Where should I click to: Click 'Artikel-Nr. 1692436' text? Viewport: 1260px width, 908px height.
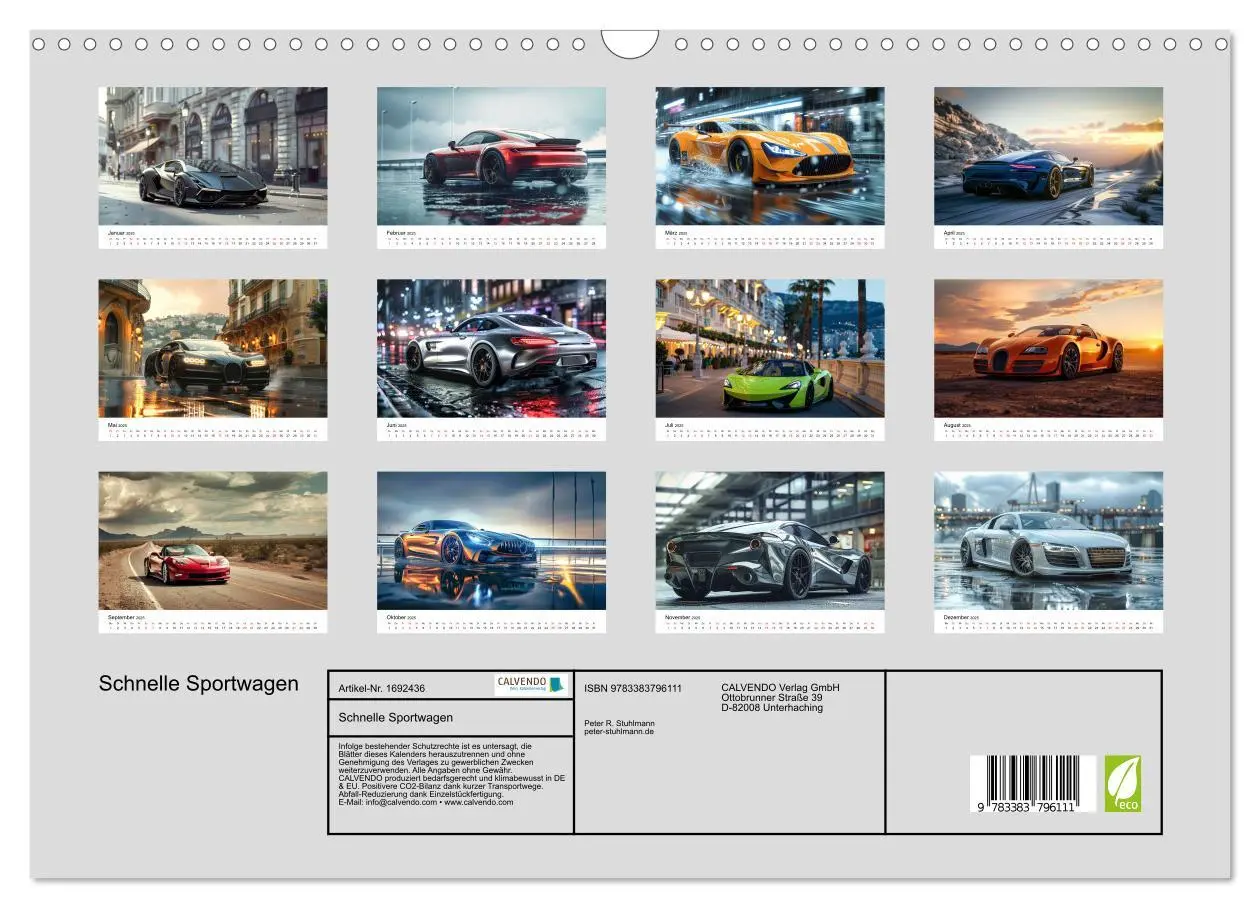pos(382,688)
